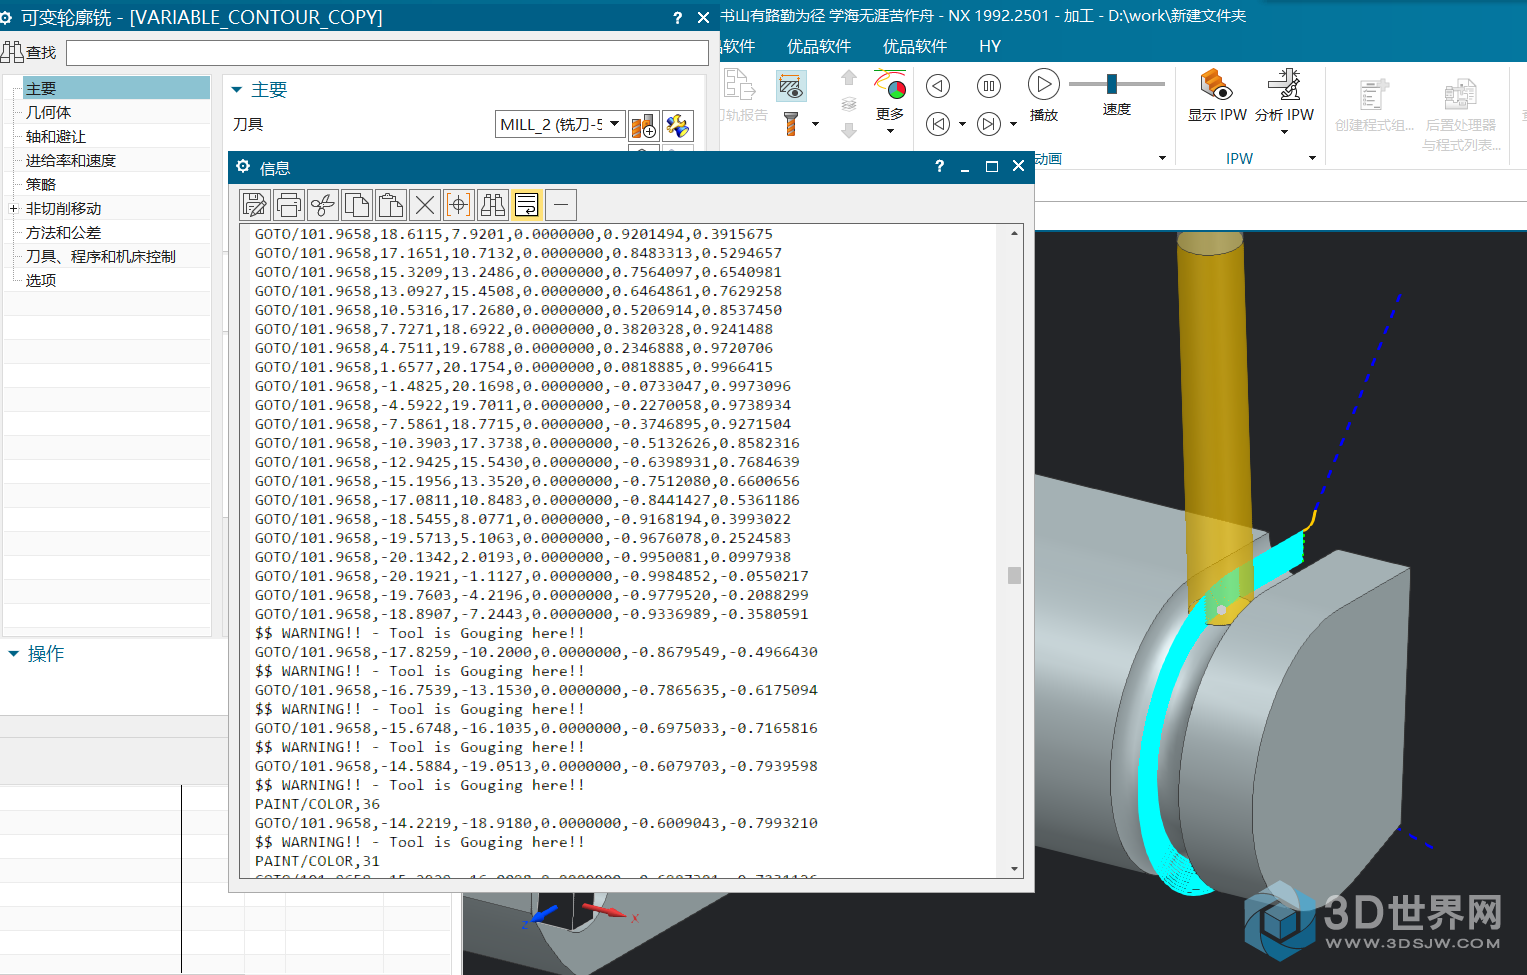This screenshot has width=1527, height=975.
Task: Click the milling tool display icon in ribbon
Action: tap(791, 124)
